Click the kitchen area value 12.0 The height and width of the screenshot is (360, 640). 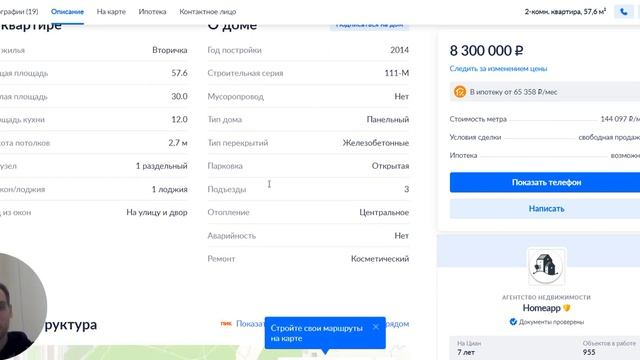point(179,120)
